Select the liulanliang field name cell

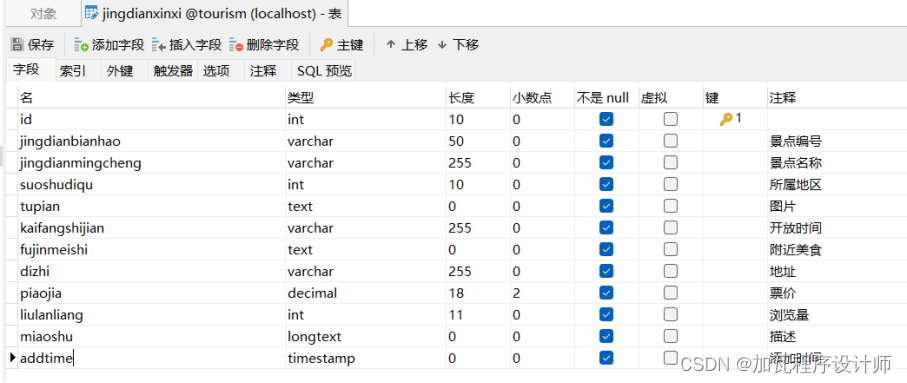(151, 315)
